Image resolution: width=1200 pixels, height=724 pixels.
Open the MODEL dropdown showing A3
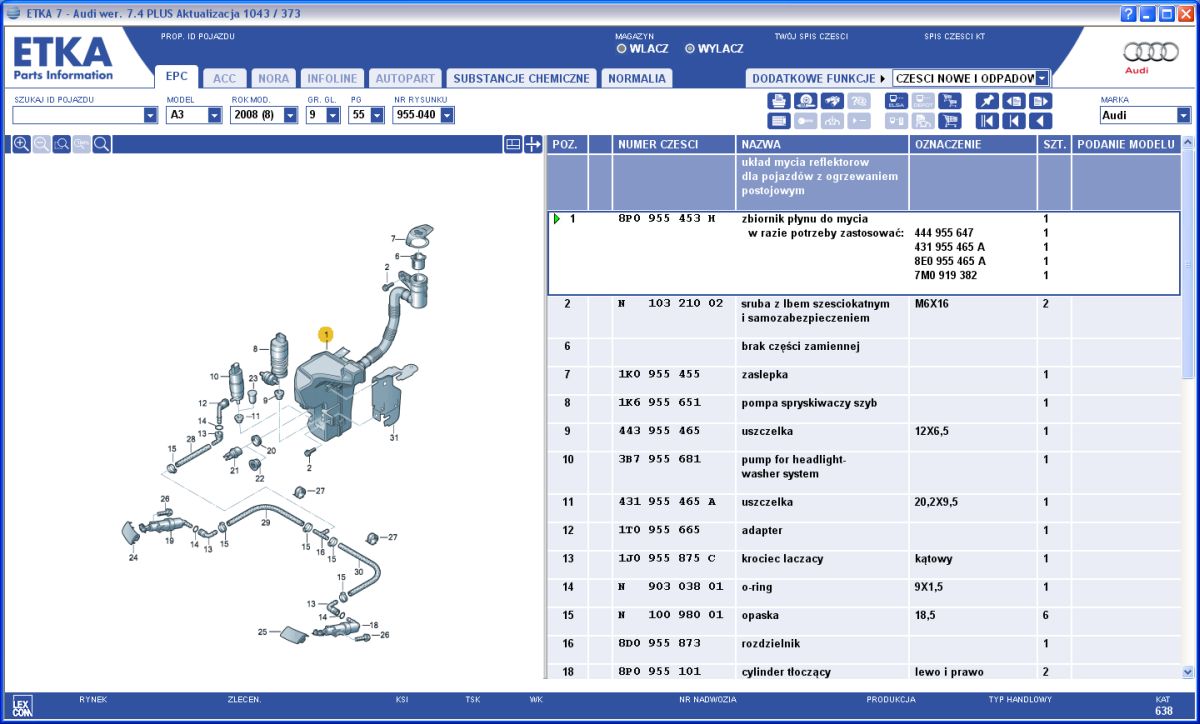pyautogui.click(x=215, y=115)
